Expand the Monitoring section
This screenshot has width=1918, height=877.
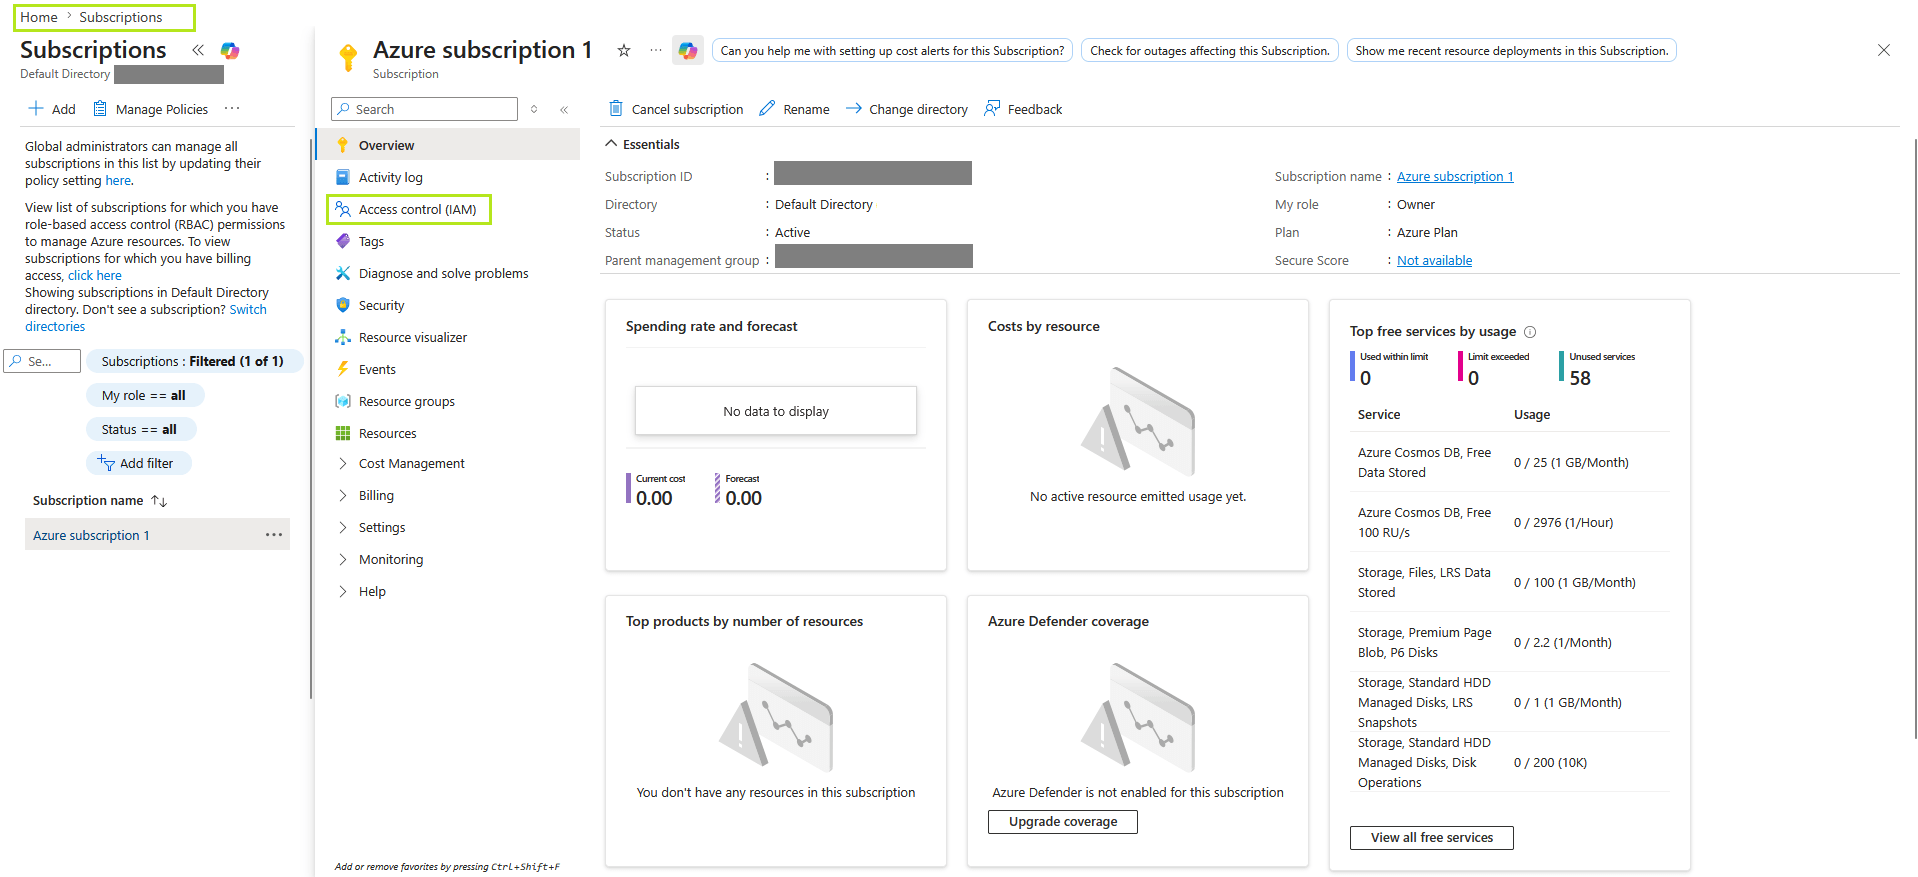tap(448, 559)
